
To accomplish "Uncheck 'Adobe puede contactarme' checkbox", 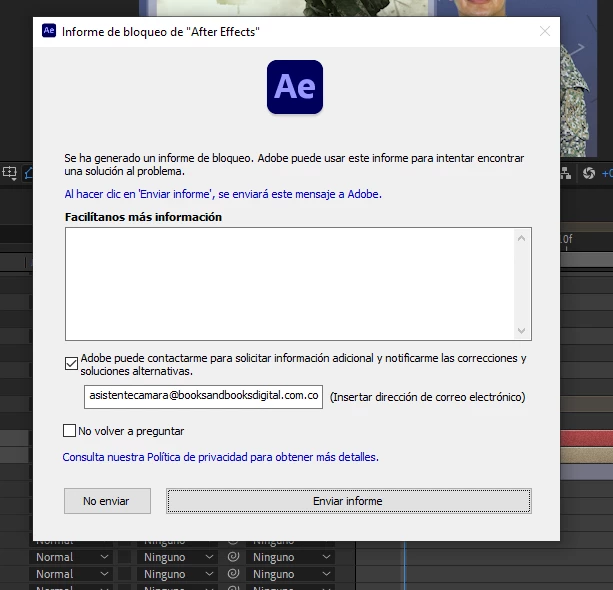I will (x=71, y=364).
